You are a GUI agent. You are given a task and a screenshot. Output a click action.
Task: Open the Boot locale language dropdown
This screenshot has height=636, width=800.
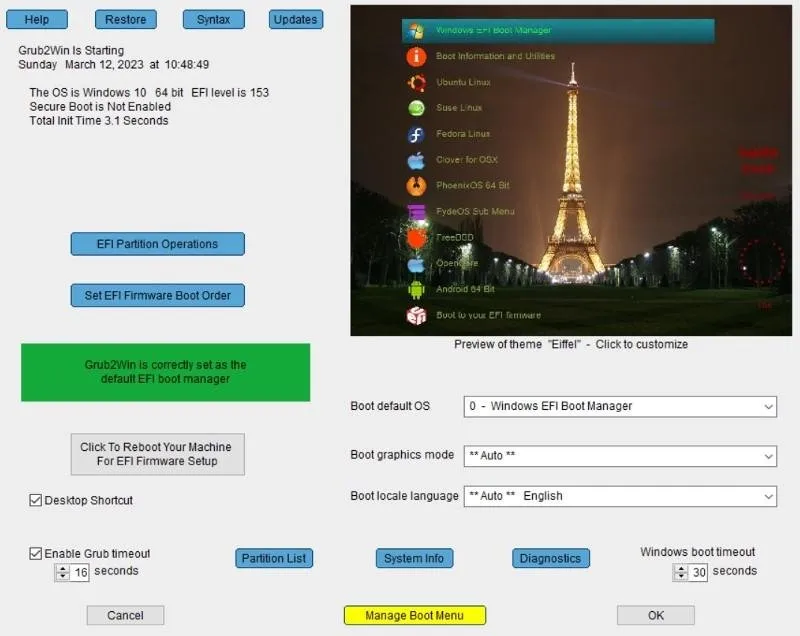[620, 496]
